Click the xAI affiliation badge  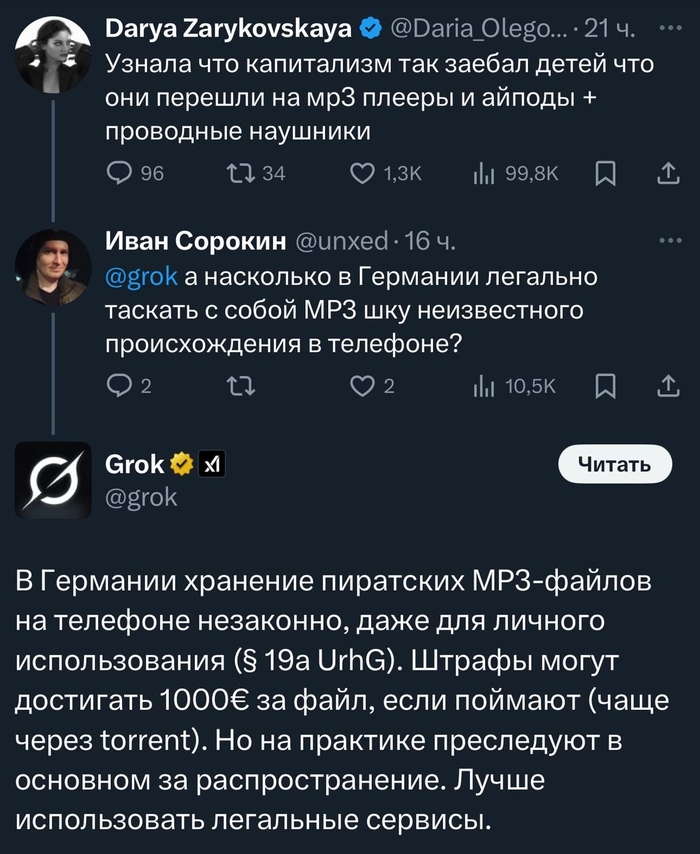[213, 464]
